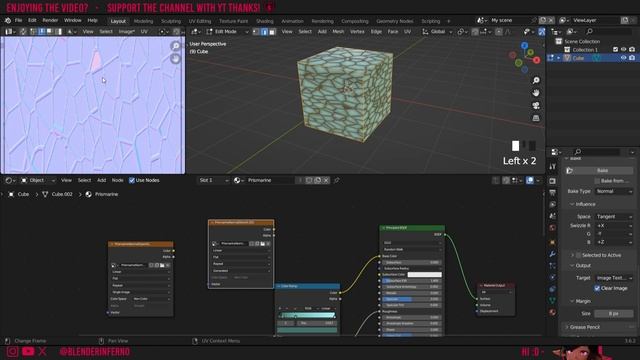Viewport: 640px width, 360px height.
Task: Switch perspective/orthographic grid icon in 3D viewport
Action: click(536, 118)
